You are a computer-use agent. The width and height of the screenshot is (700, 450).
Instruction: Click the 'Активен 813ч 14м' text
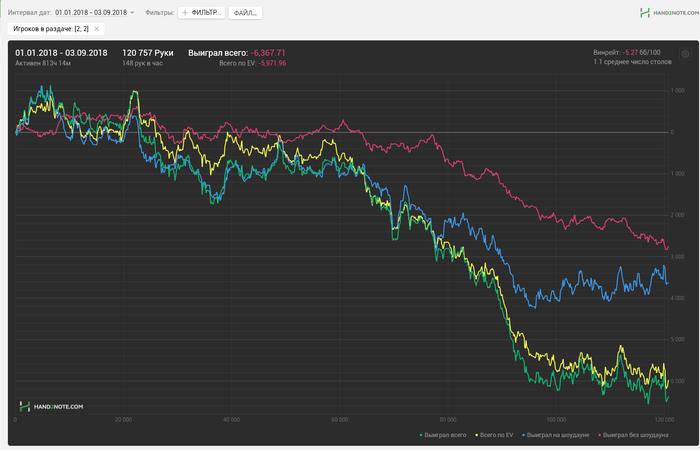[x=43, y=63]
